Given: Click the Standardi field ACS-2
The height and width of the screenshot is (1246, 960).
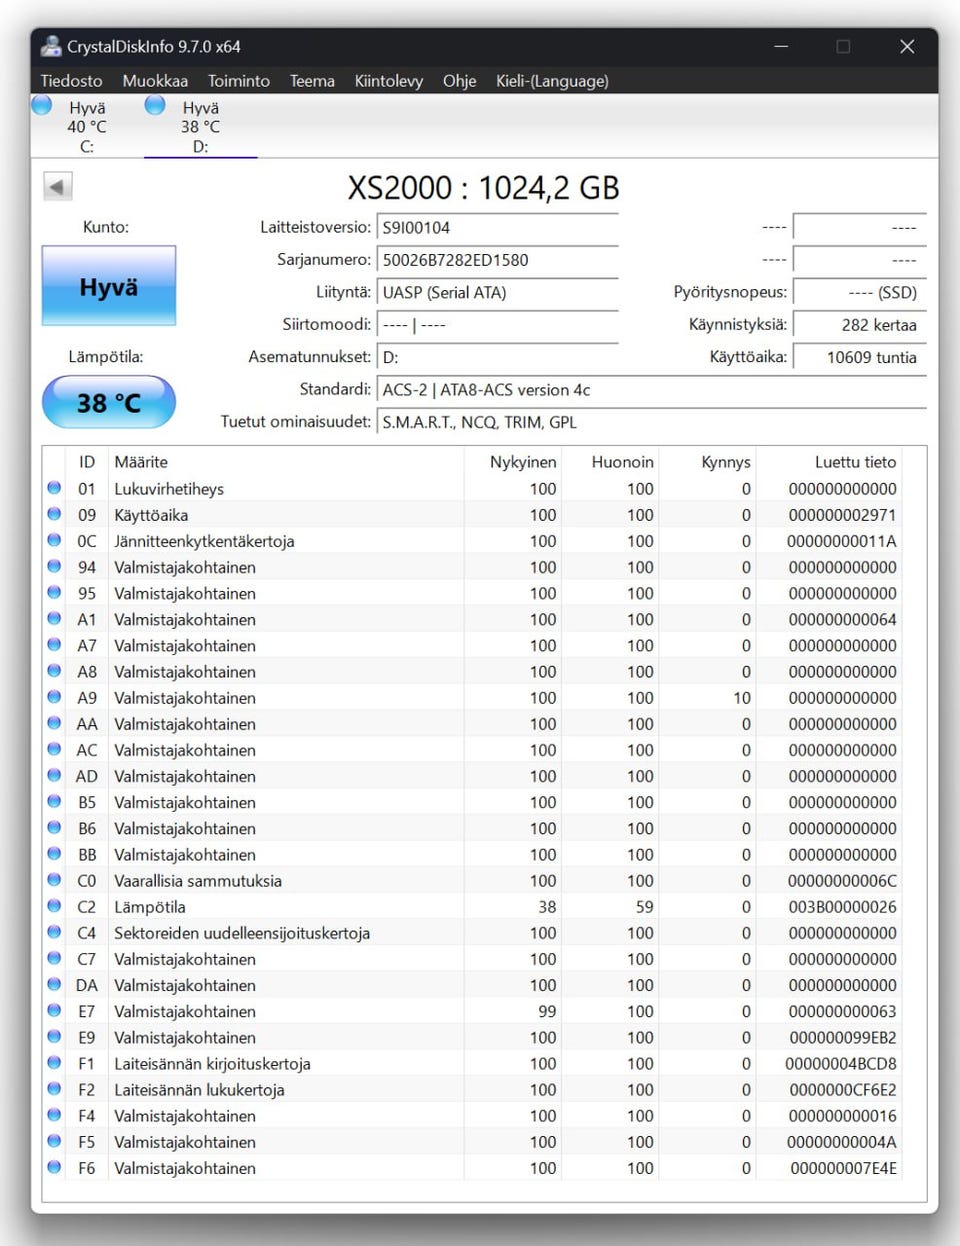Looking at the screenshot, I should (651, 390).
